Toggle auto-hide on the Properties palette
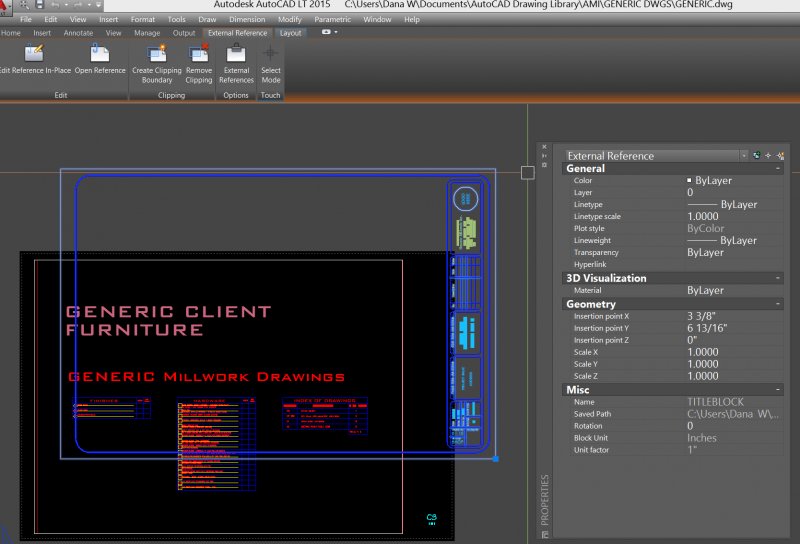The image size is (800, 544). [x=544, y=157]
